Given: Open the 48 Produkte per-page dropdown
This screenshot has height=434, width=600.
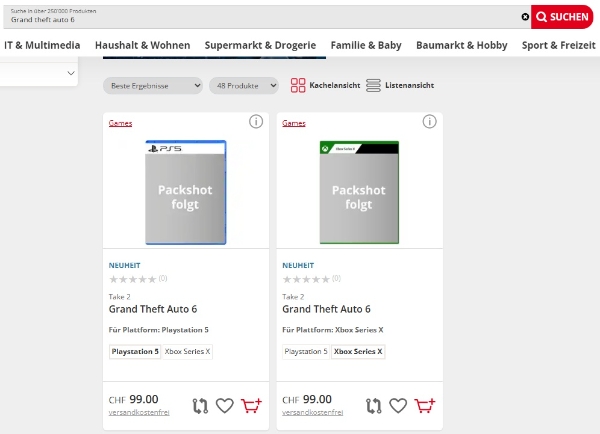Looking at the screenshot, I should click(x=244, y=86).
